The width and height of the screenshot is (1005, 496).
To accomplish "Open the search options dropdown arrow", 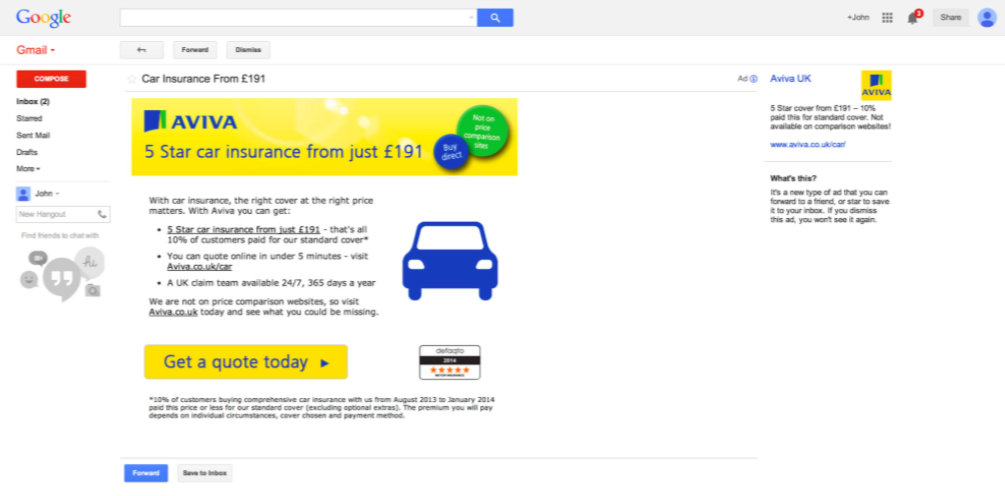I will pos(471,18).
